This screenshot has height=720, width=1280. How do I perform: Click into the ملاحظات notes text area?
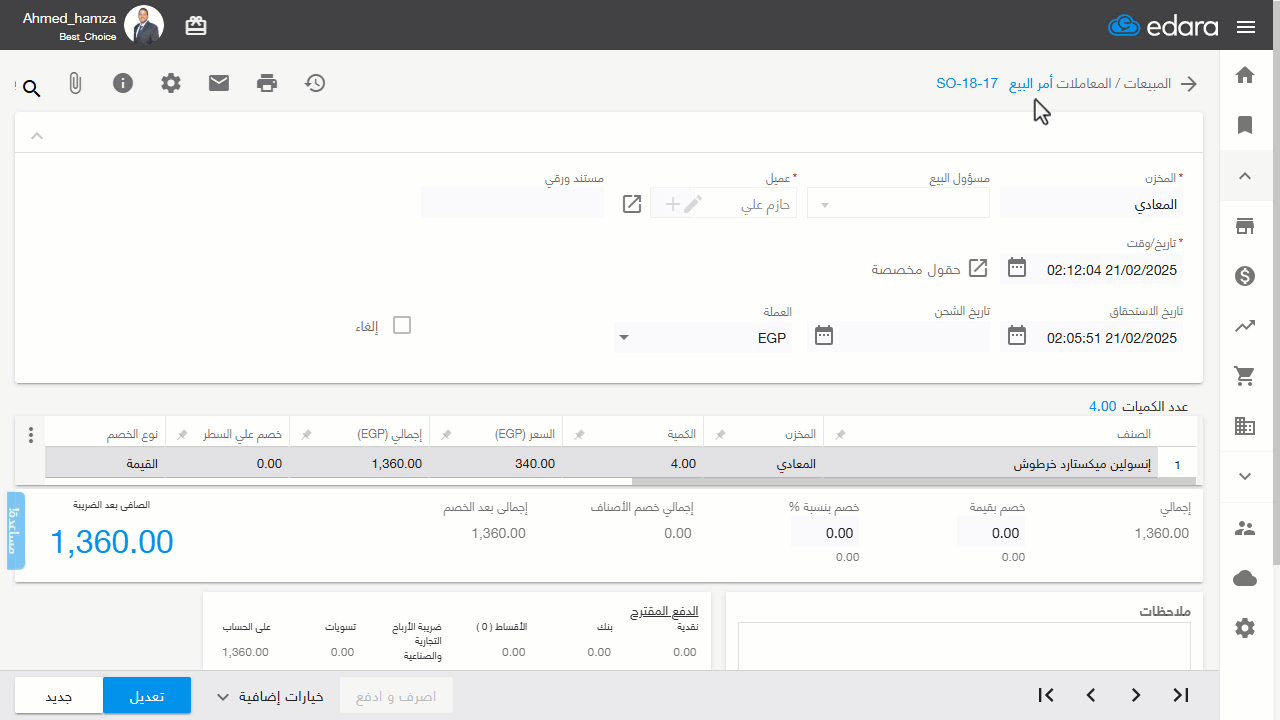pyautogui.click(x=964, y=645)
